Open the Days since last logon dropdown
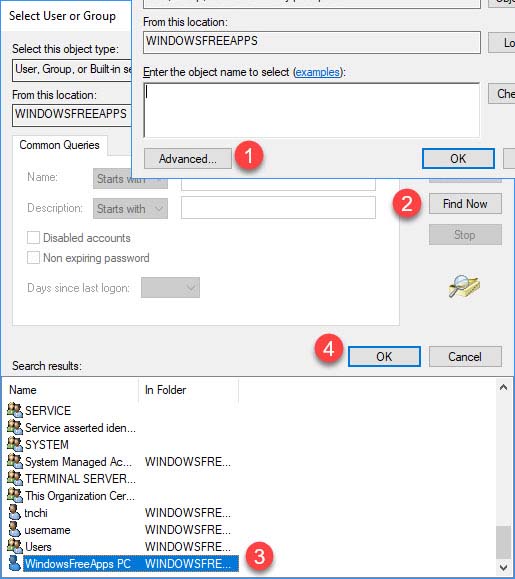 [x=170, y=287]
